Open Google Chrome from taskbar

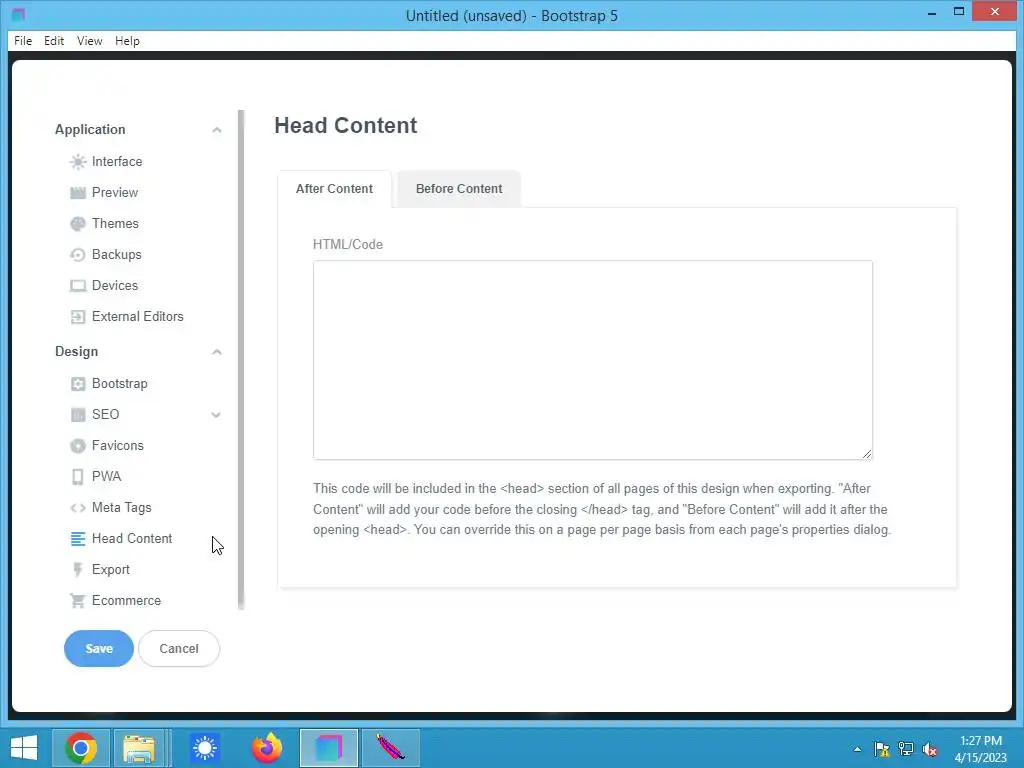tap(81, 748)
